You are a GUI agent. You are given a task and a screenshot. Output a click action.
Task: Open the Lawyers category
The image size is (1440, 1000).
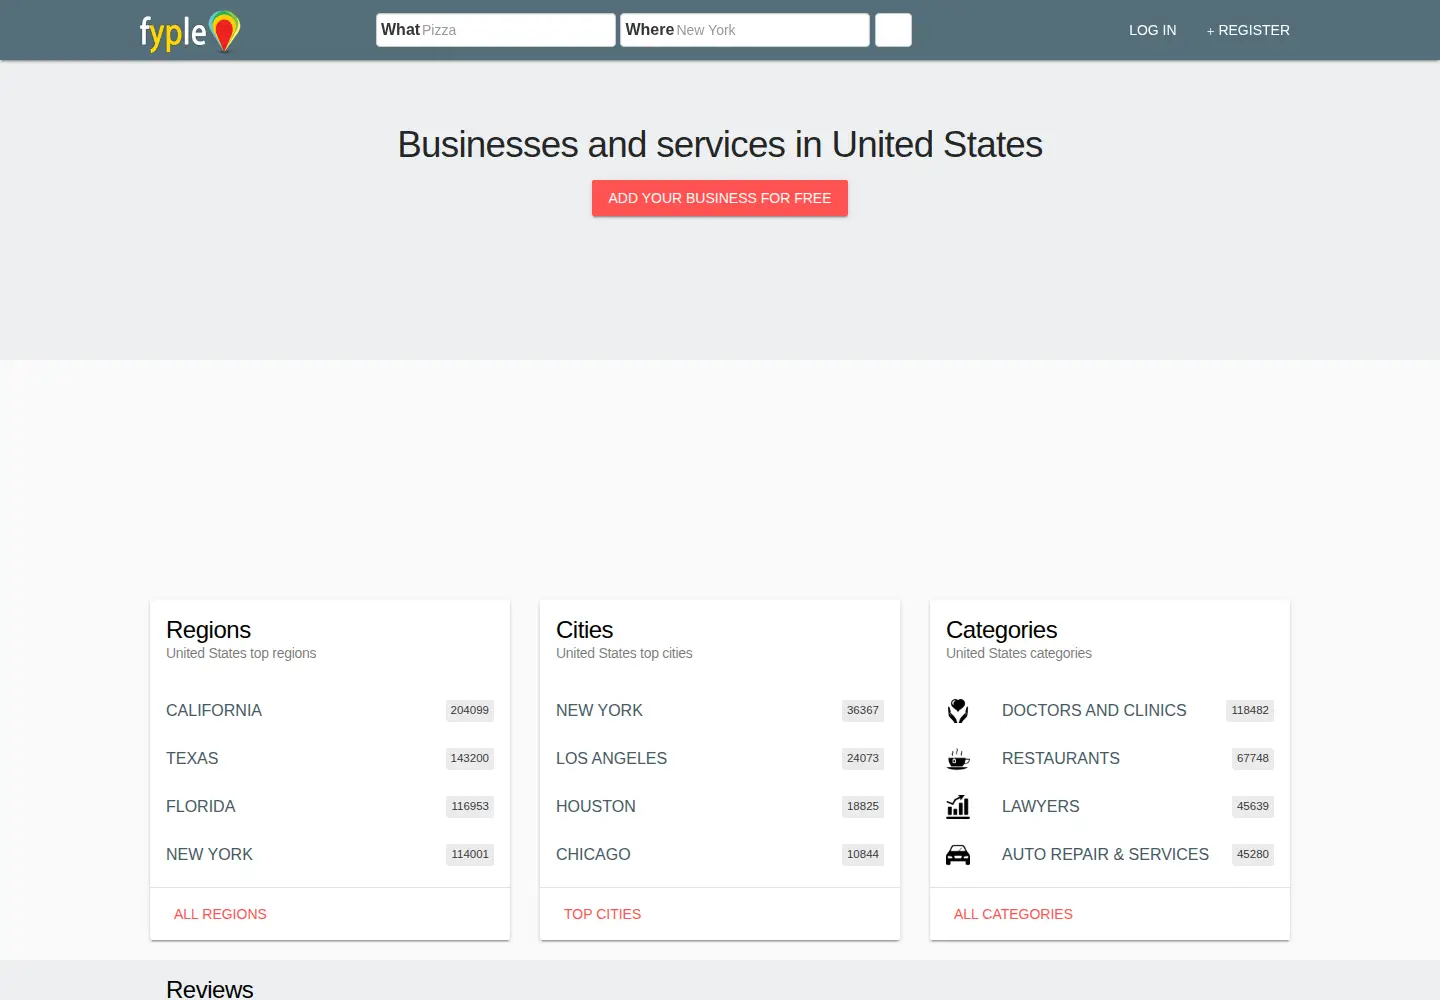pyautogui.click(x=1041, y=806)
